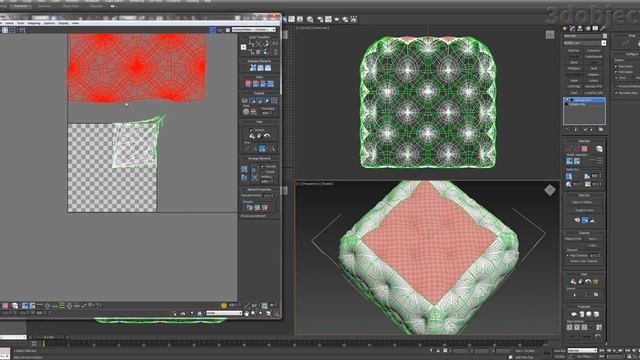The width and height of the screenshot is (640, 360).
Task: Adjust the Rescale Priority spinner
Action: tap(268, 196)
